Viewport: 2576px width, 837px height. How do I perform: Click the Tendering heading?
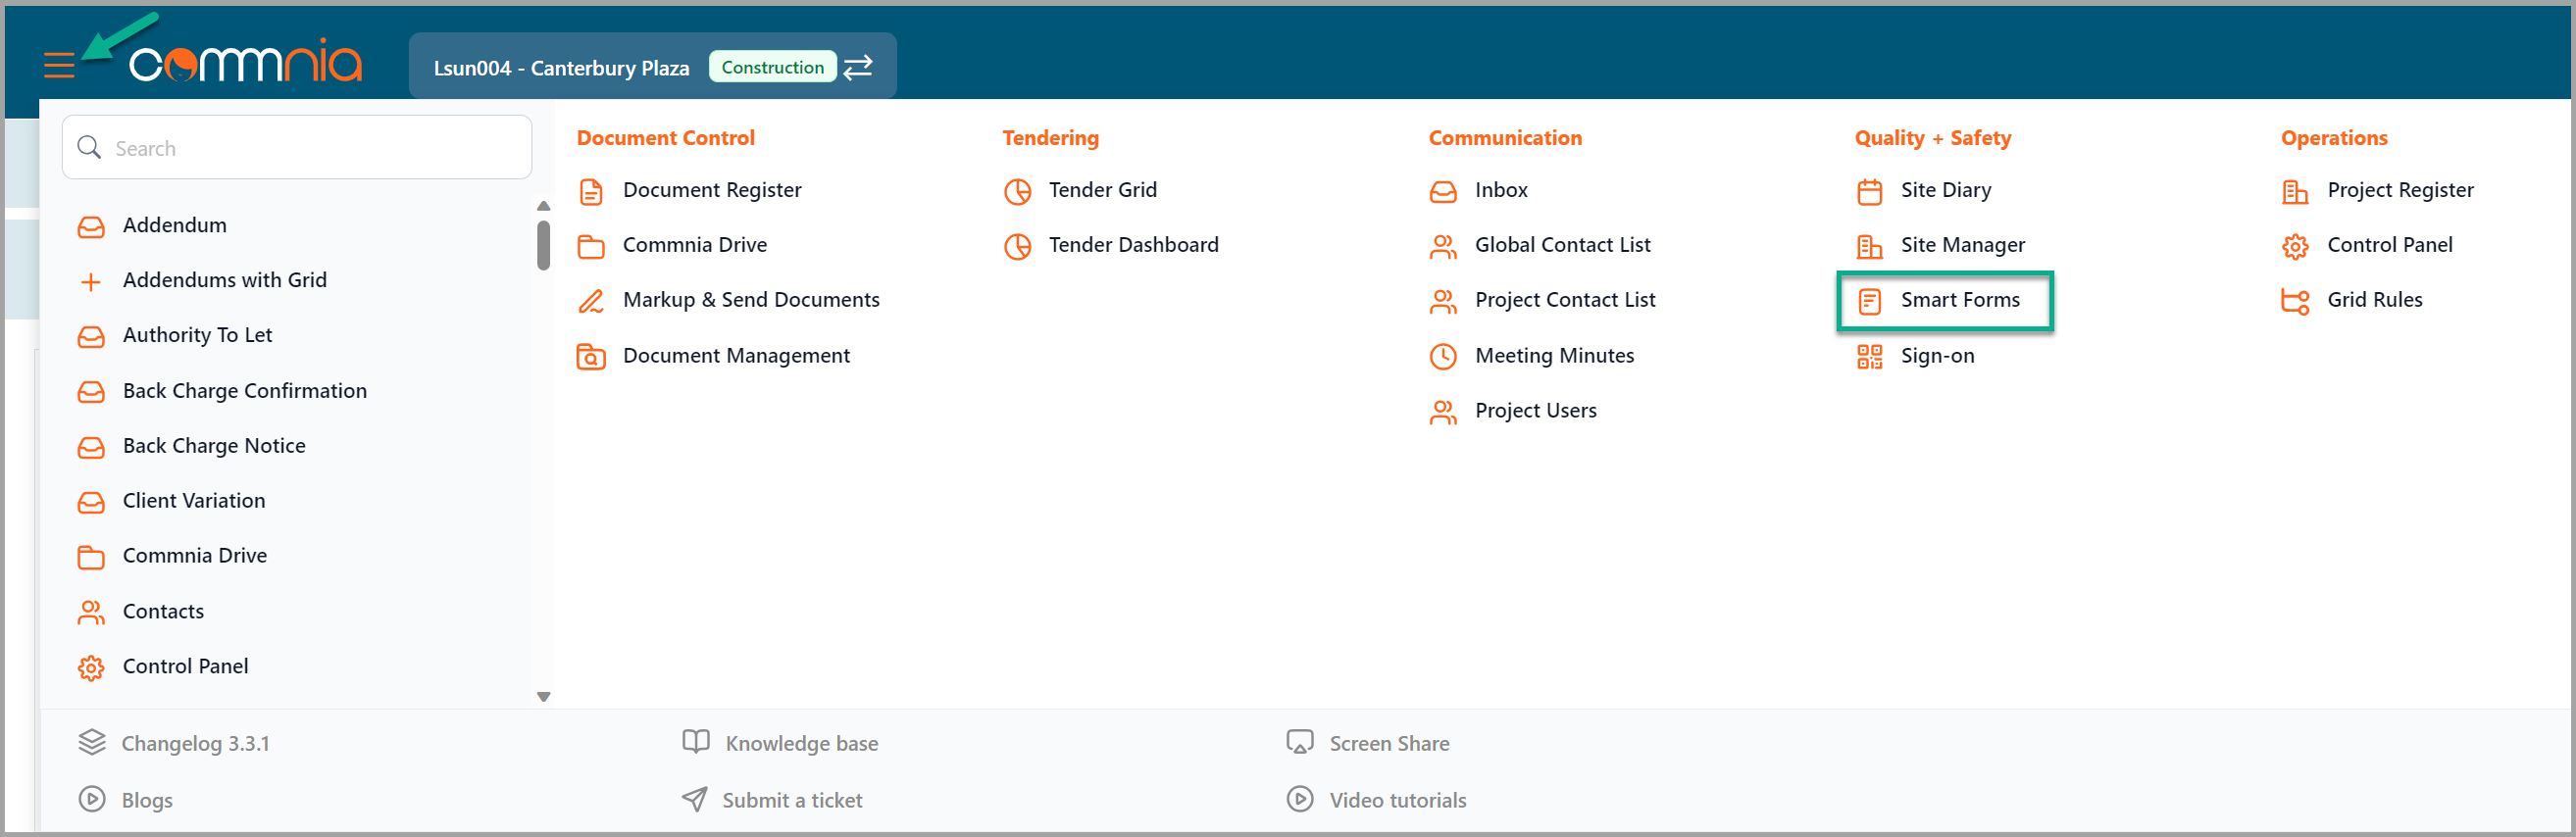click(1050, 138)
